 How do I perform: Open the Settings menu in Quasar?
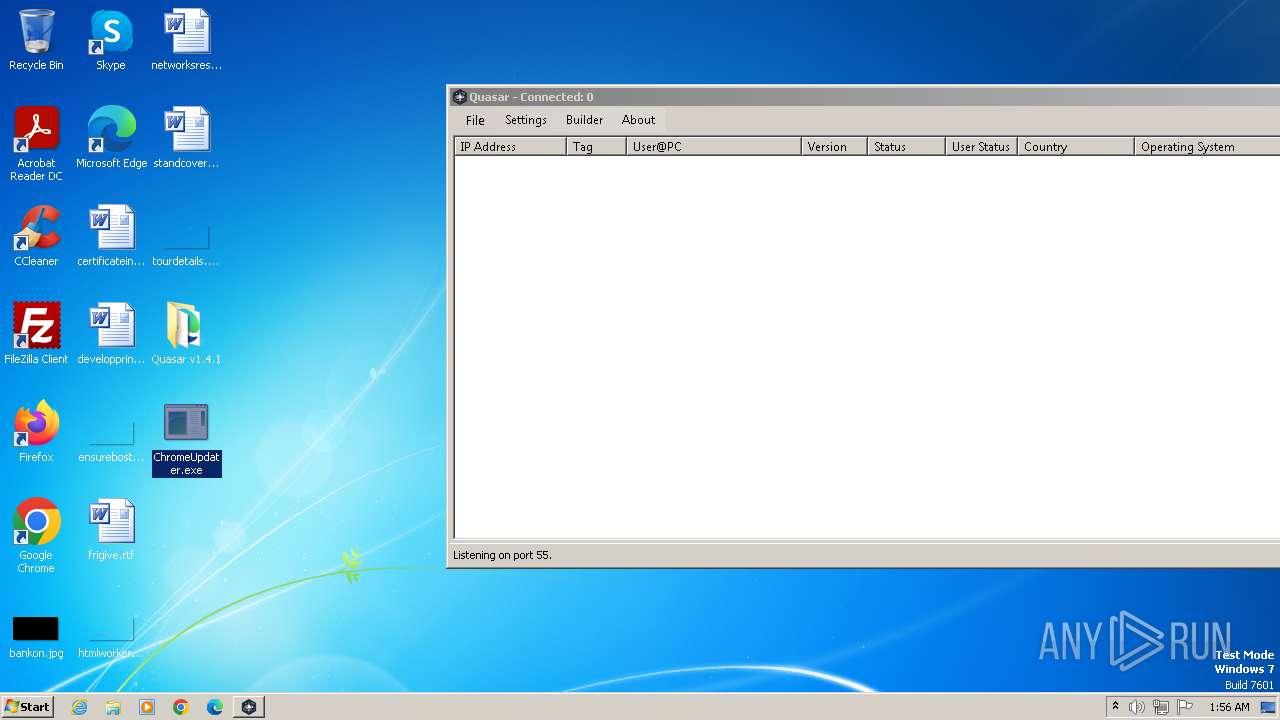525,120
